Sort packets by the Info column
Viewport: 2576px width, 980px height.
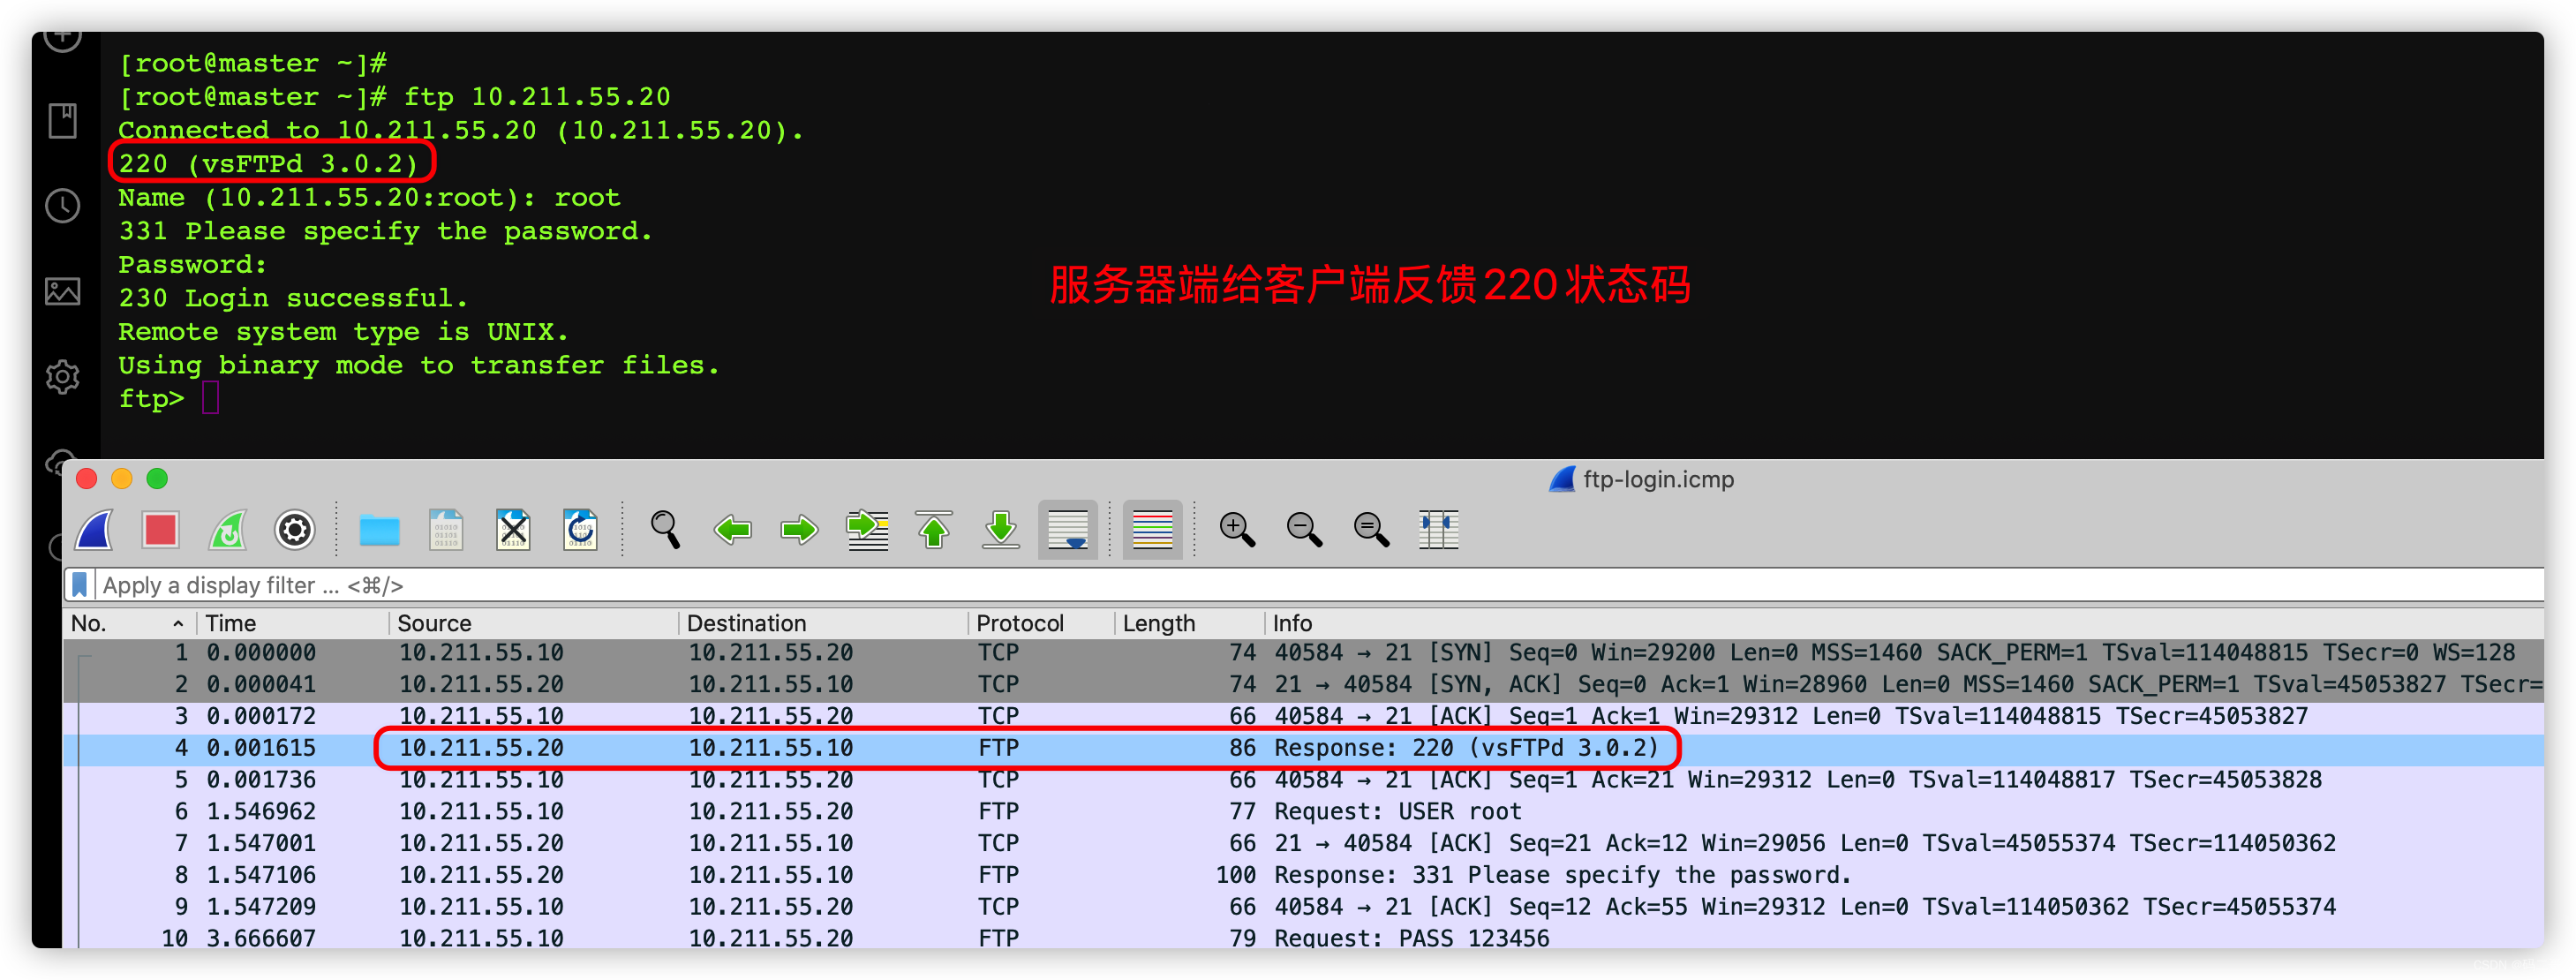pyautogui.click(x=1904, y=624)
